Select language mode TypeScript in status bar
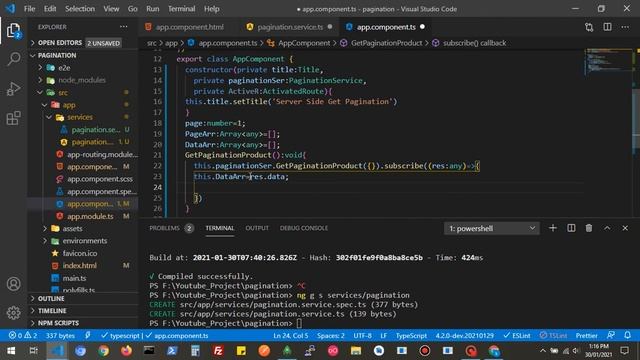 point(411,336)
